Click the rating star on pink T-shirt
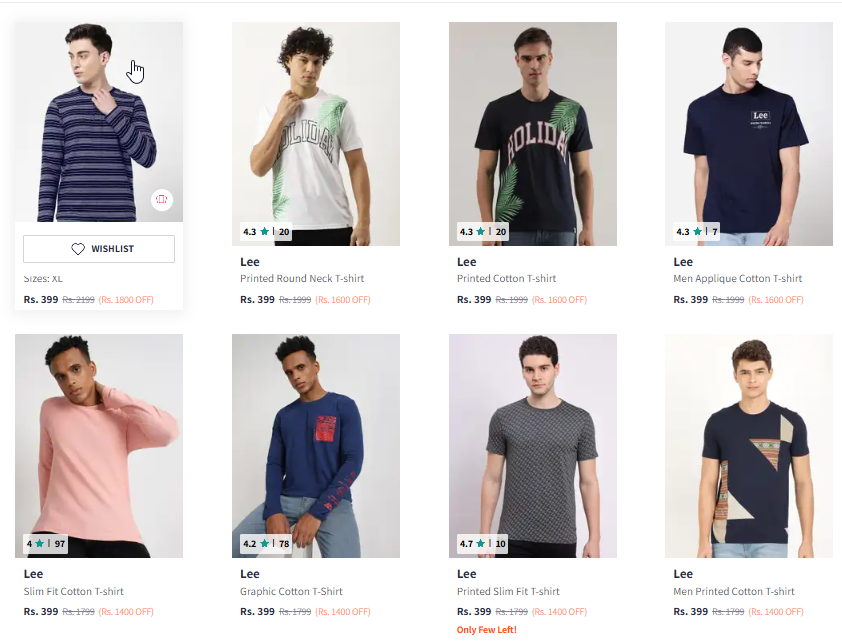Screen dimensions: 842x641 (x=40, y=544)
